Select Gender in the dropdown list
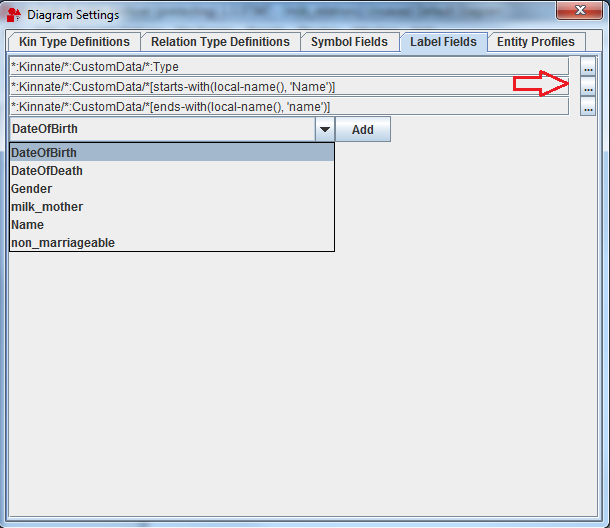The image size is (610, 528). coord(172,189)
